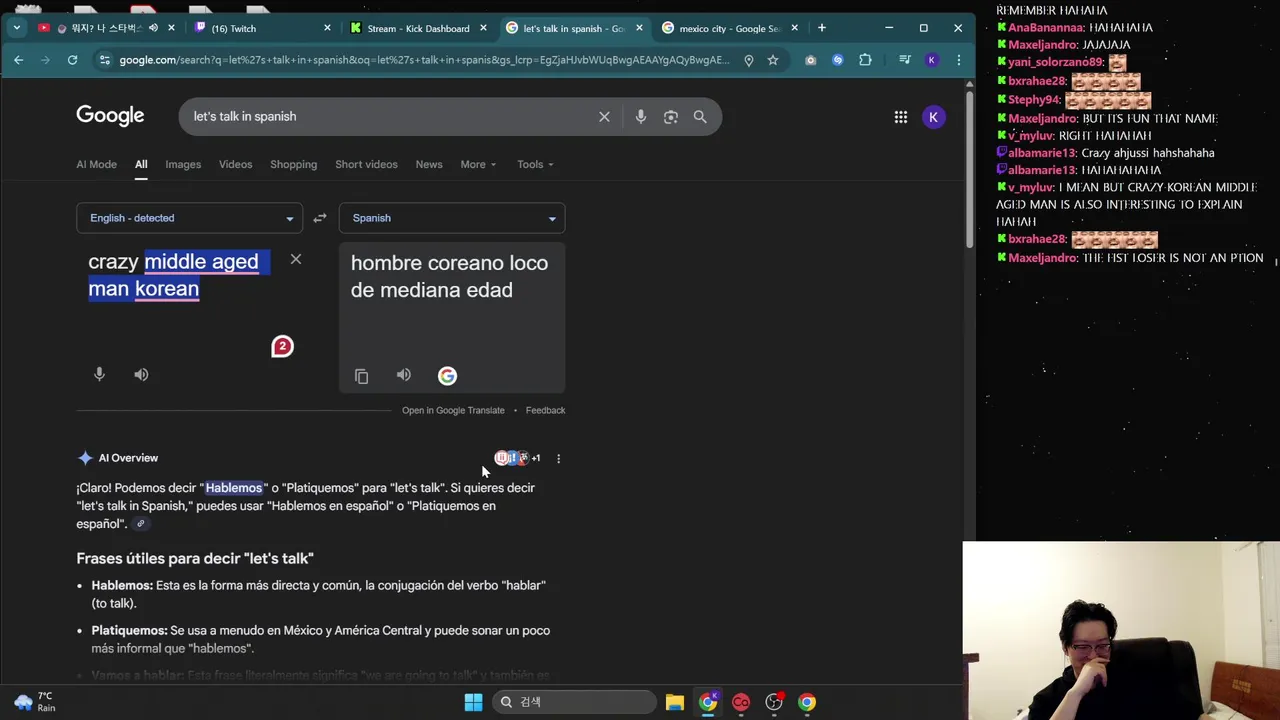This screenshot has height=720, width=1280.
Task: Switch to mexico city Google Search tab
Action: click(730, 28)
